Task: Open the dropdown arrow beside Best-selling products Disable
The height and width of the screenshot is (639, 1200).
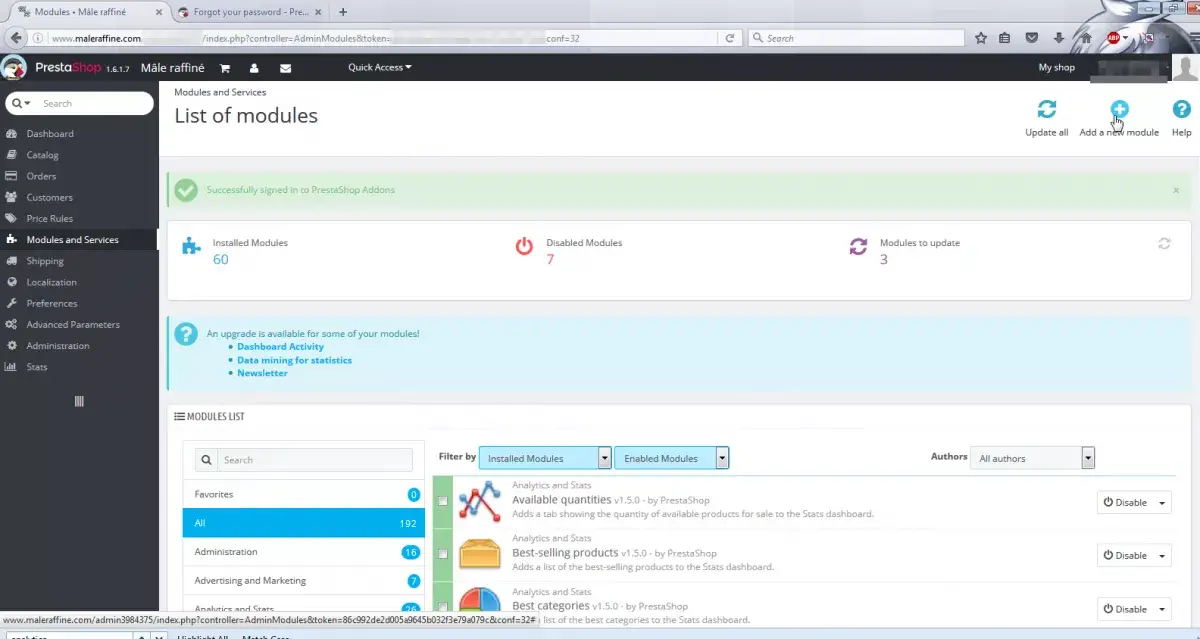Action: tap(1162, 555)
